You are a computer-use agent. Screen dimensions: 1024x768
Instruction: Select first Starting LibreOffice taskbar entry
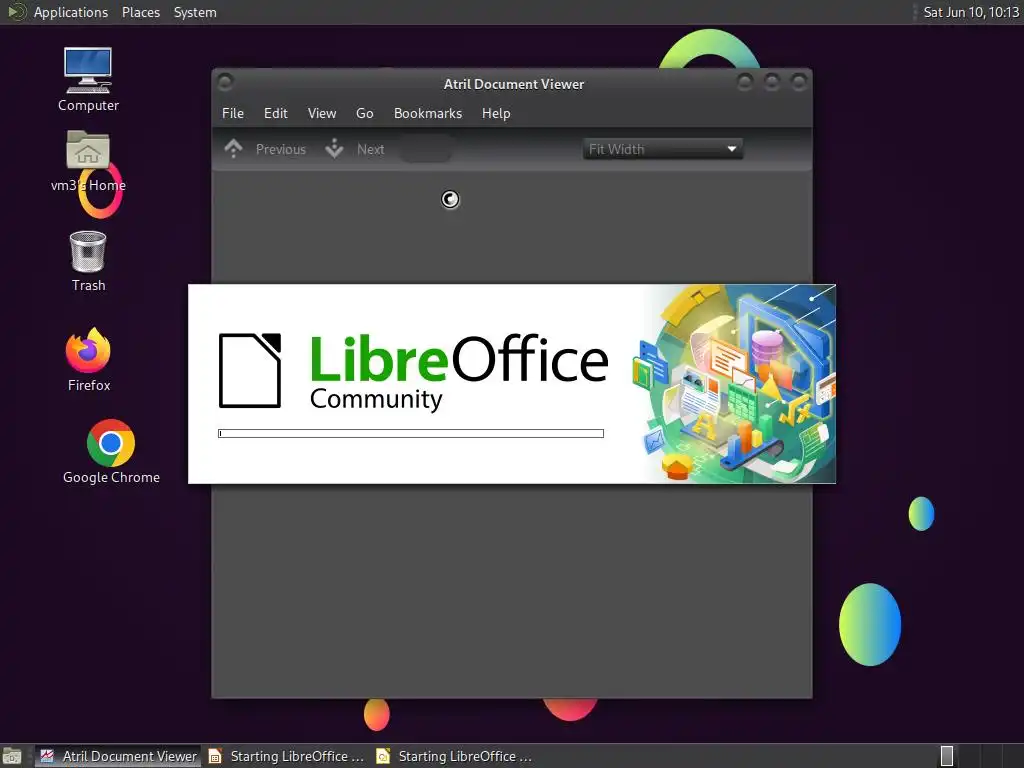coord(286,756)
